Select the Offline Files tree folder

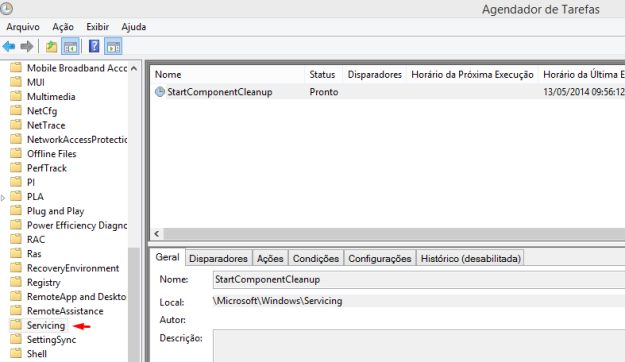(51, 154)
